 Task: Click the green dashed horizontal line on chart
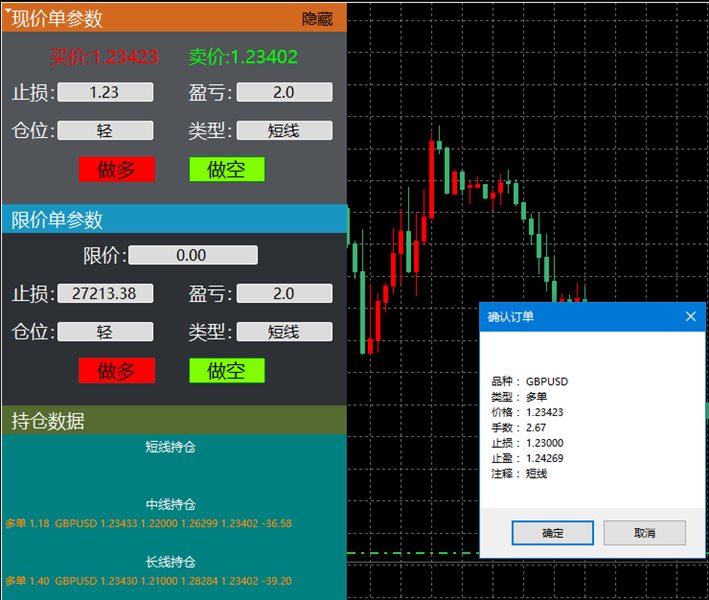click(x=413, y=553)
